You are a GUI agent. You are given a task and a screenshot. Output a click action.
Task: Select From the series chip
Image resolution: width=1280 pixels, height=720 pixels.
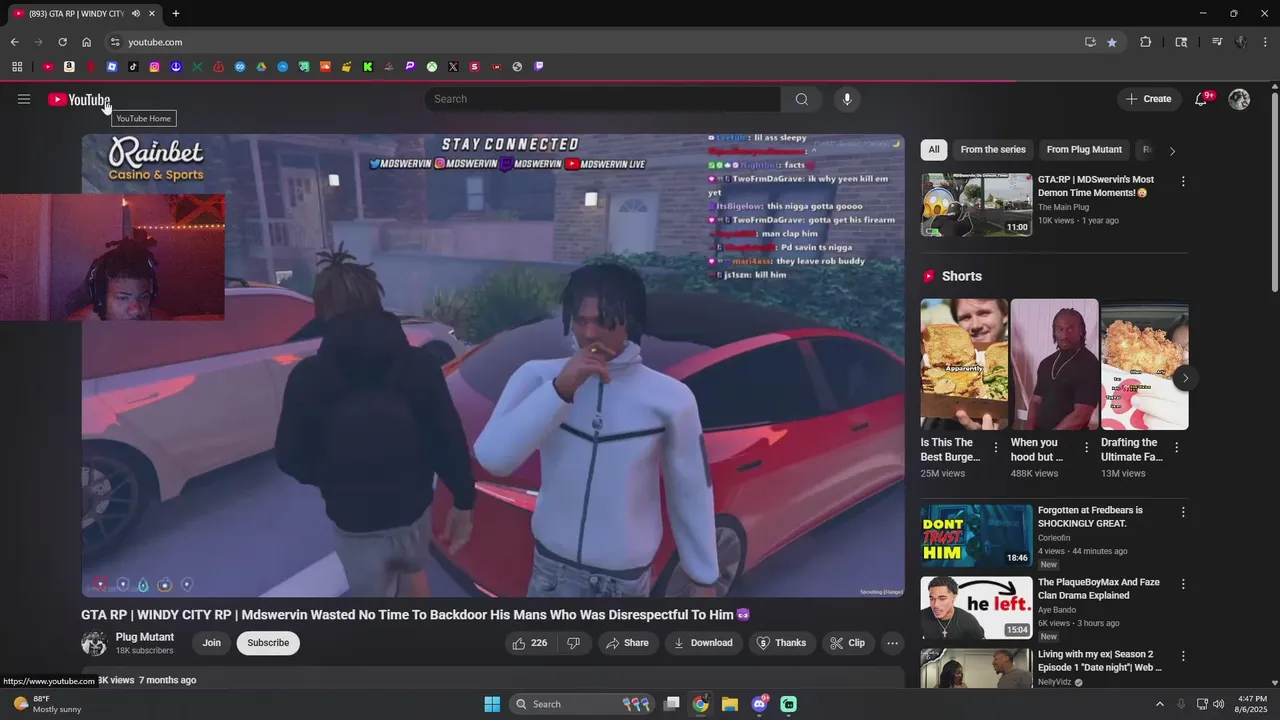pyautogui.click(x=993, y=150)
